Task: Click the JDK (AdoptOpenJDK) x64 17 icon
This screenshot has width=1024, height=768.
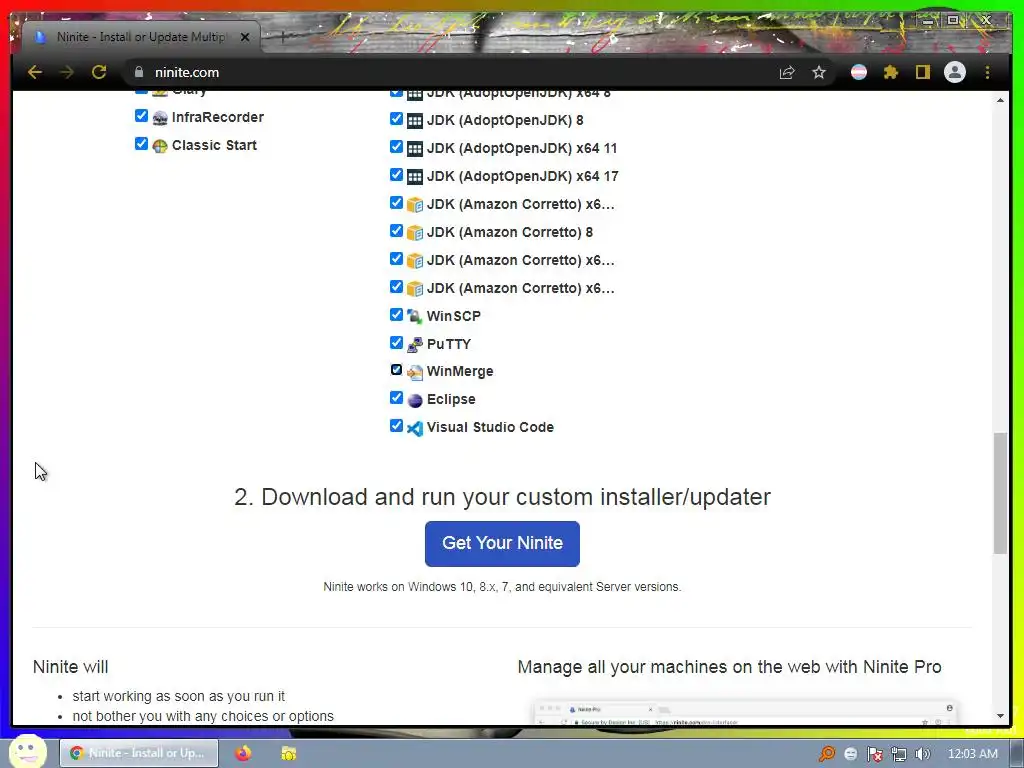Action: point(415,177)
